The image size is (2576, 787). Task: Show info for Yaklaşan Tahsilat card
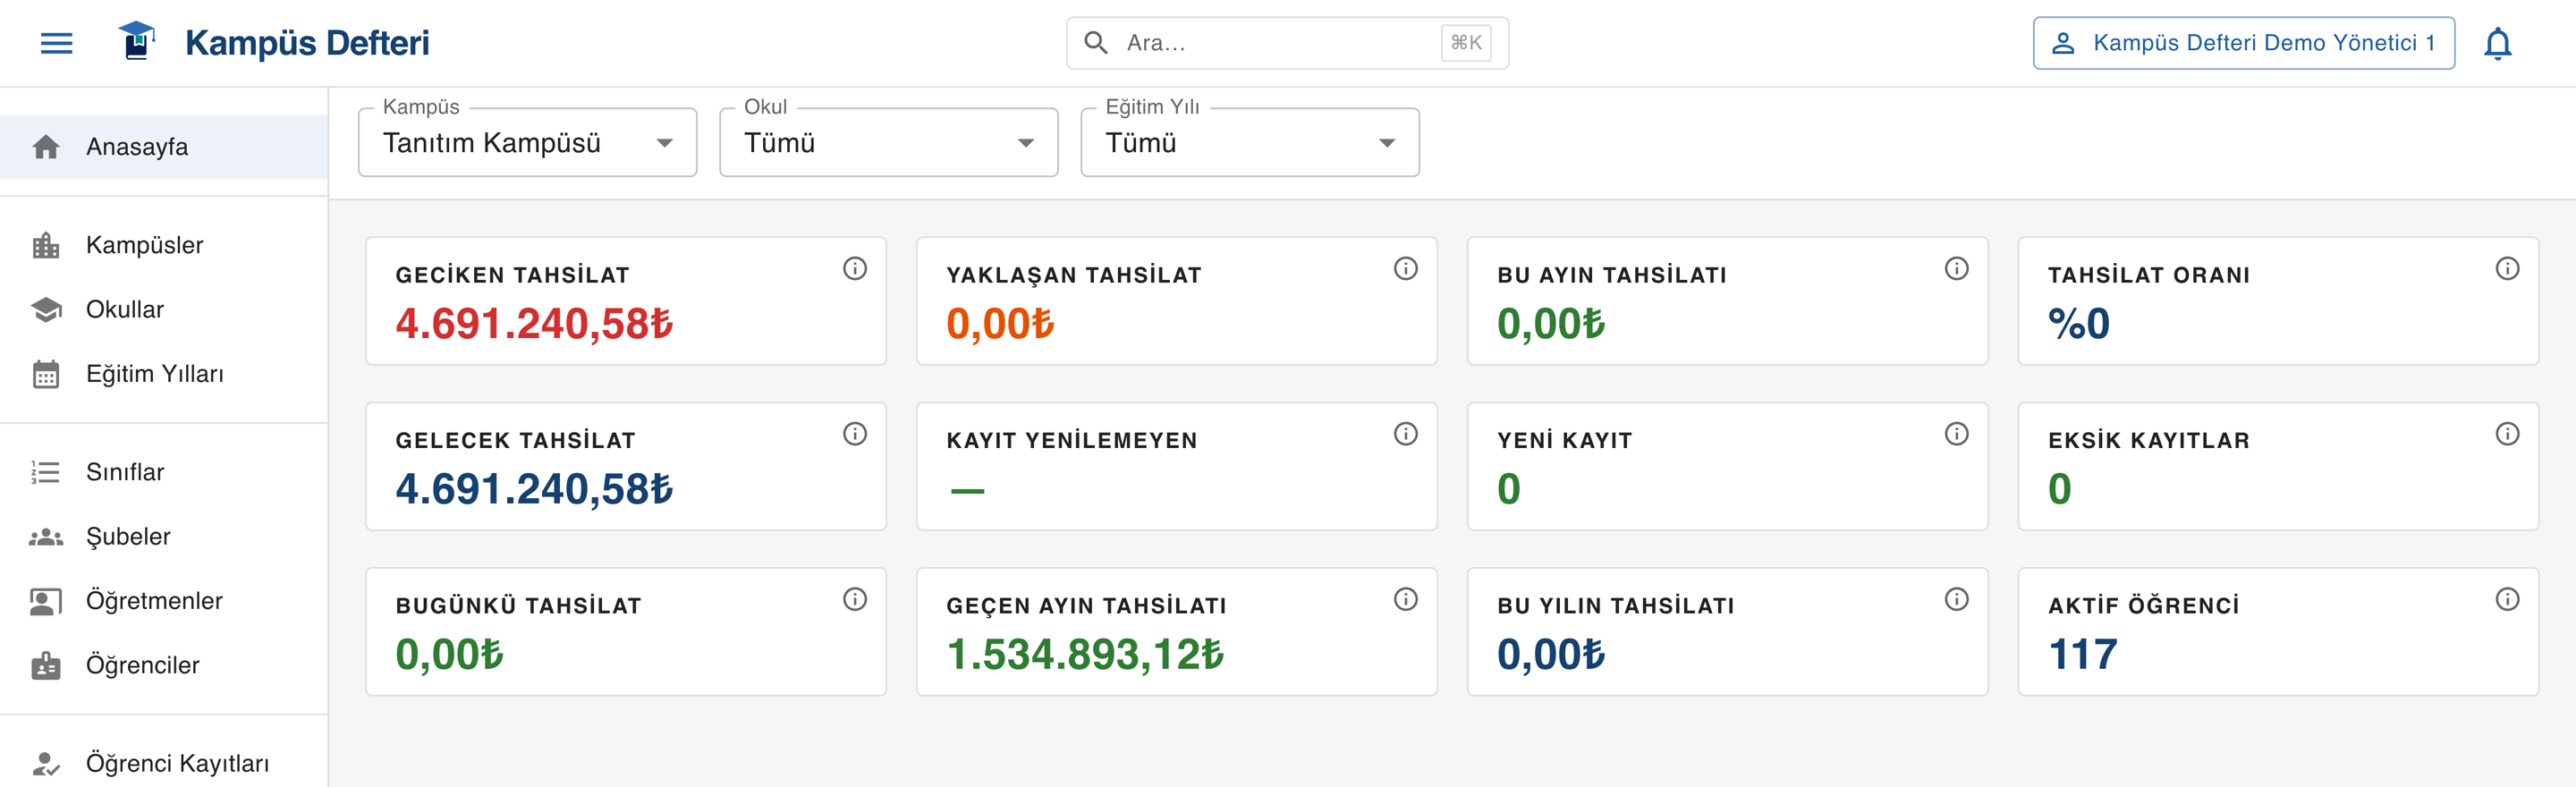click(1406, 268)
